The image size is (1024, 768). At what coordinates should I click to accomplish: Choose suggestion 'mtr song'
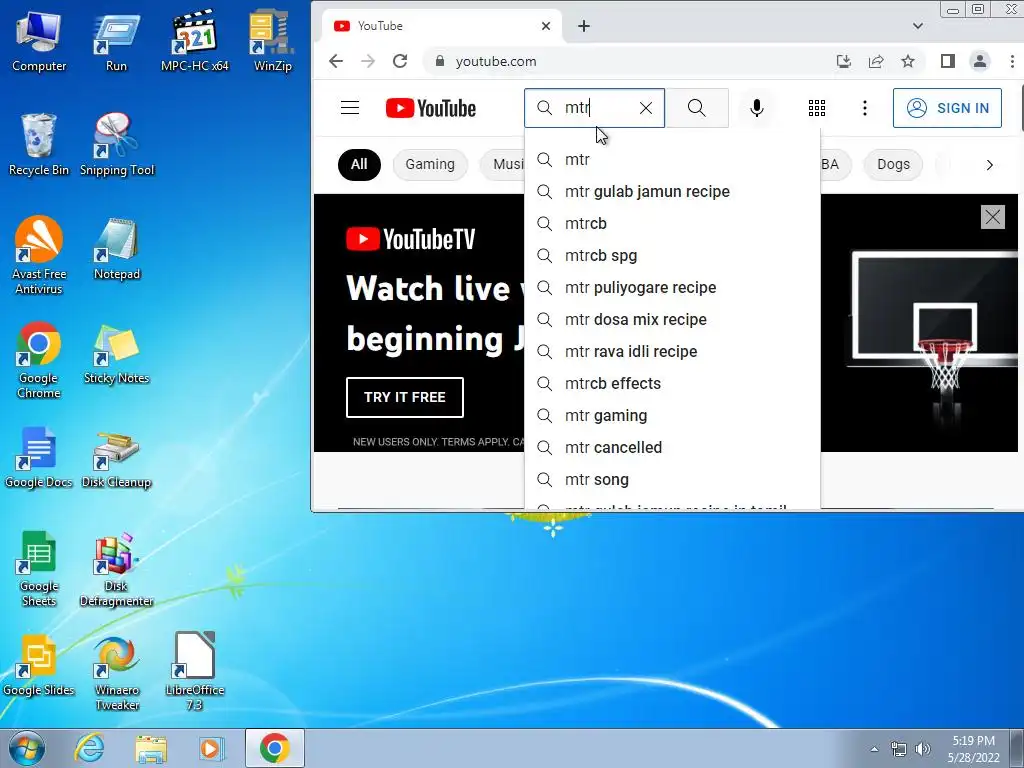pos(672,480)
